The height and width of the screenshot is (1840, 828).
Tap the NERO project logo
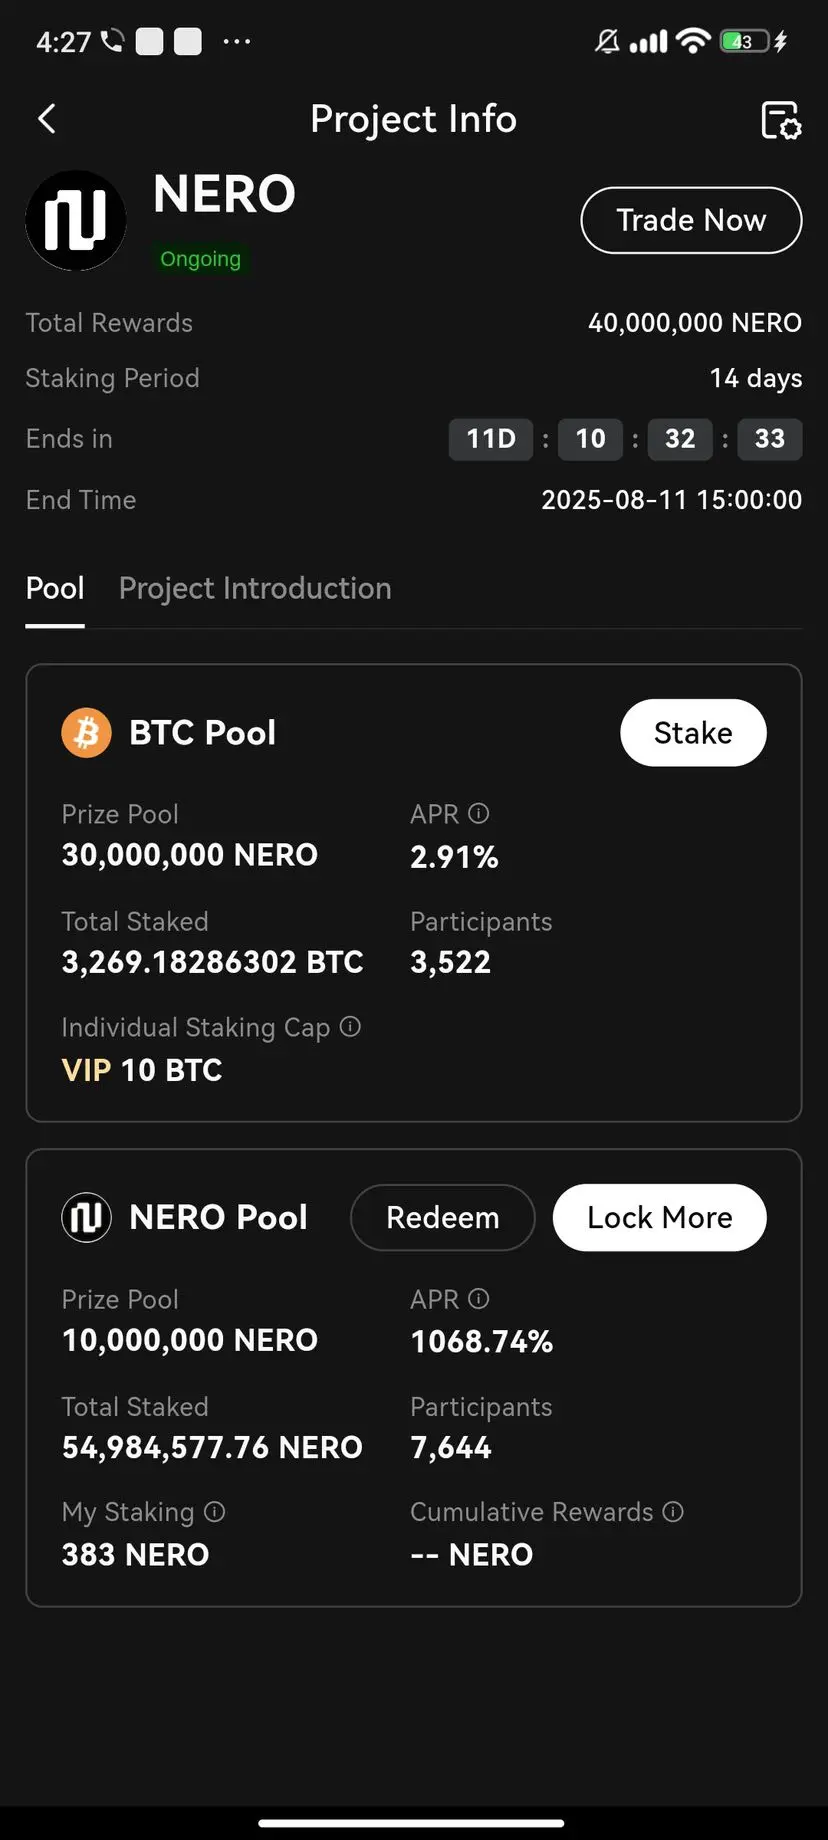pos(76,220)
